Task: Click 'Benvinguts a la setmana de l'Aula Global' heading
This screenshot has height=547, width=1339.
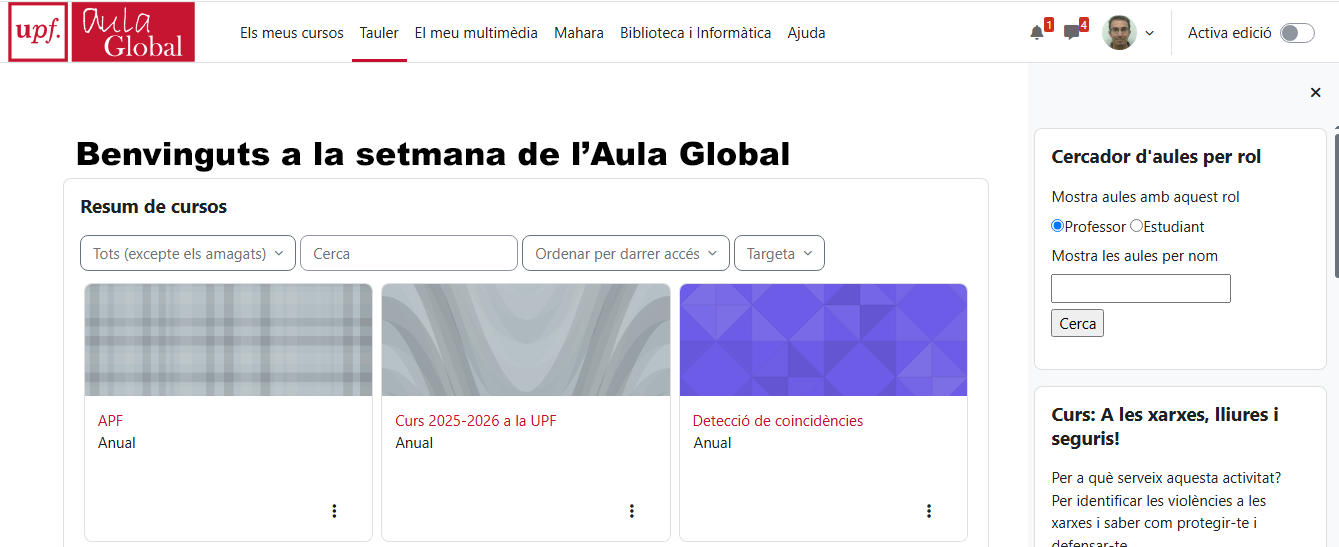Action: [433, 154]
